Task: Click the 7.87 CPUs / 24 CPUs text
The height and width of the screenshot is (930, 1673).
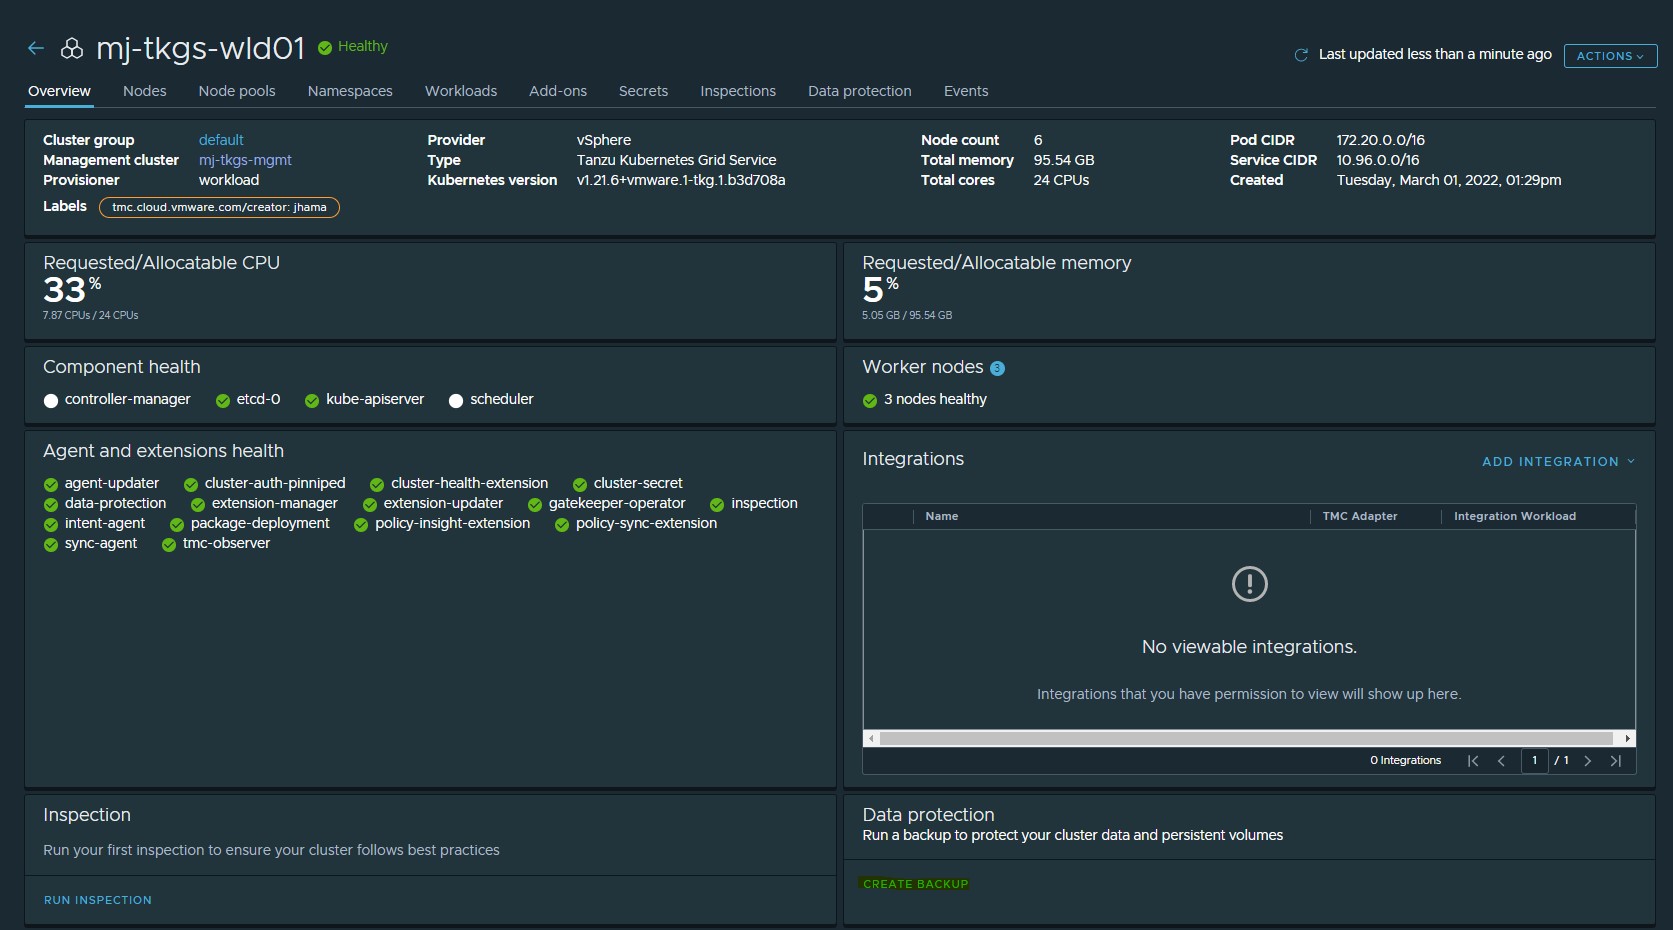Action: tap(91, 315)
